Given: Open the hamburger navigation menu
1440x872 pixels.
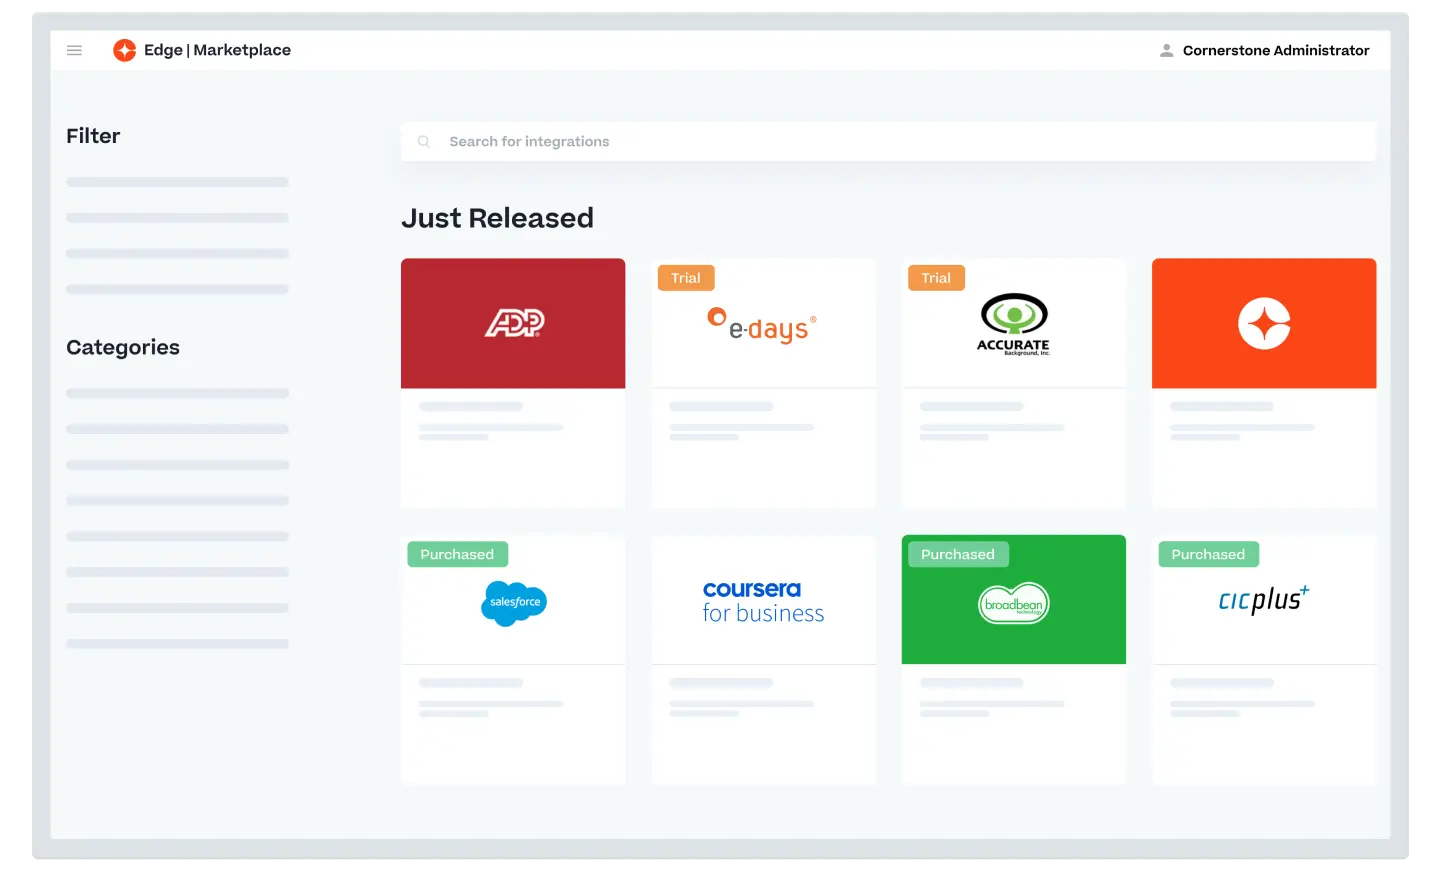Looking at the screenshot, I should (x=74, y=50).
